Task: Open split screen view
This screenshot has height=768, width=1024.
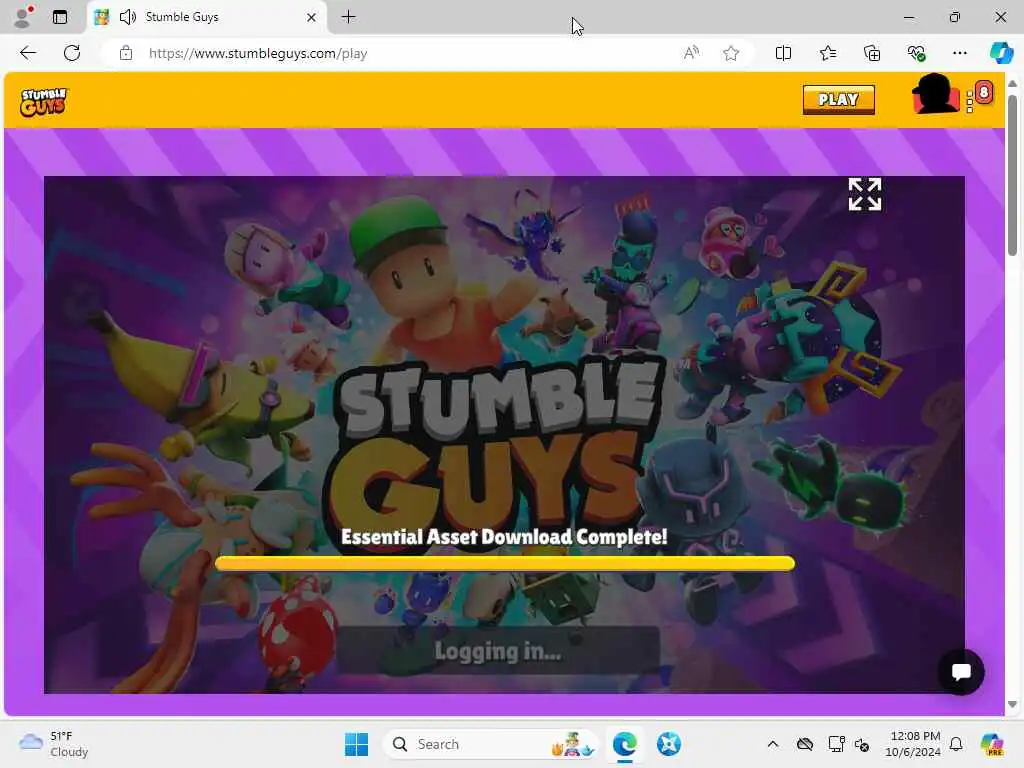Action: point(783,53)
